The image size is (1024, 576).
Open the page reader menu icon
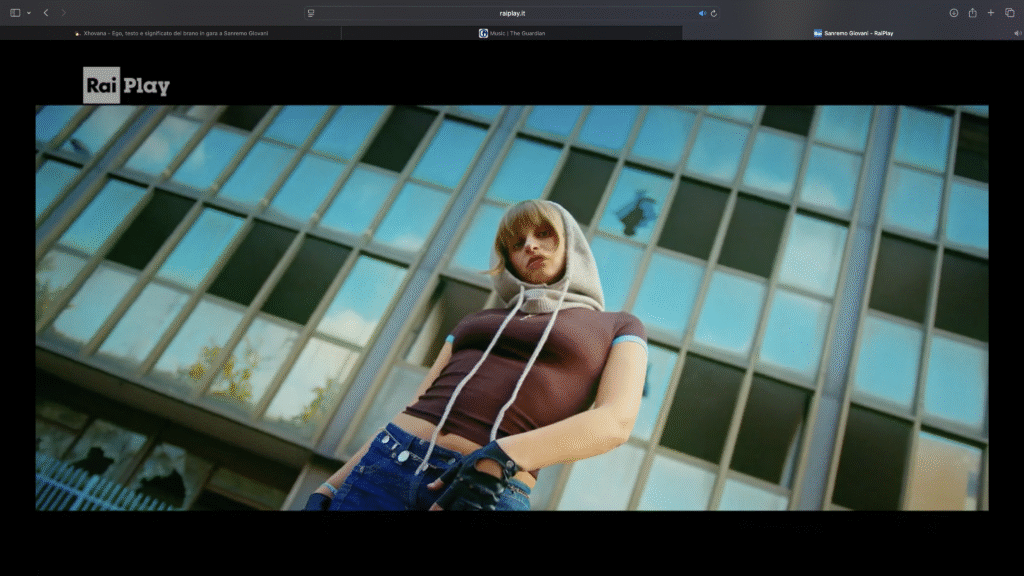[x=311, y=13]
